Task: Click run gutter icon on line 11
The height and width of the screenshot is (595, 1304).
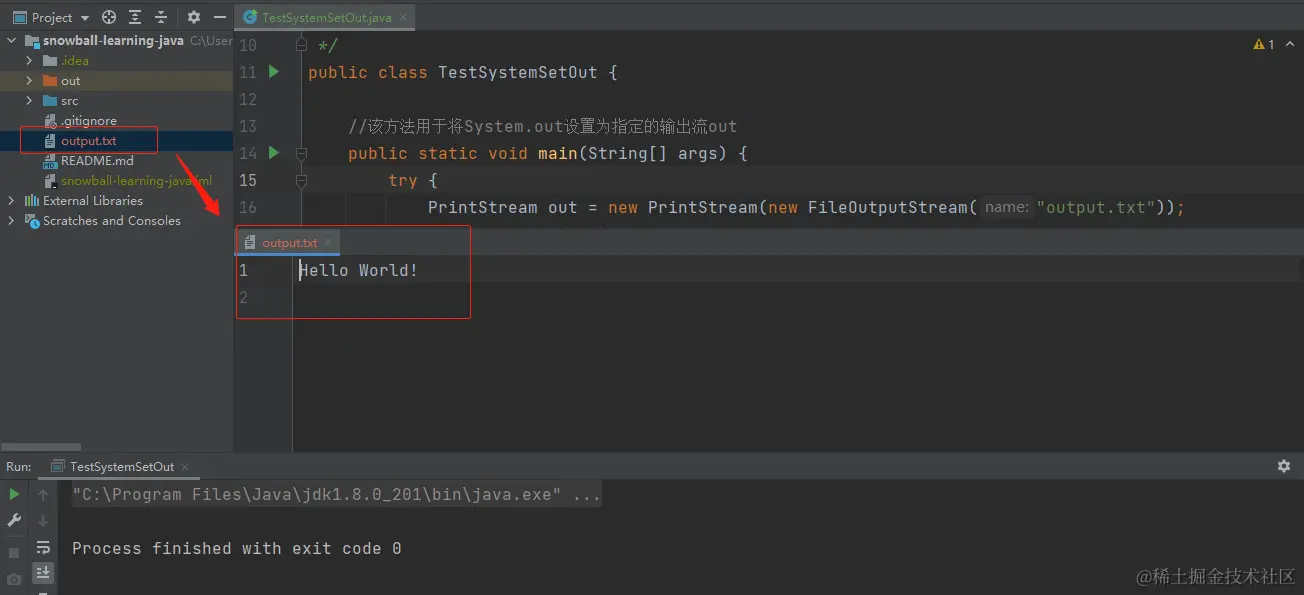Action: pos(273,72)
